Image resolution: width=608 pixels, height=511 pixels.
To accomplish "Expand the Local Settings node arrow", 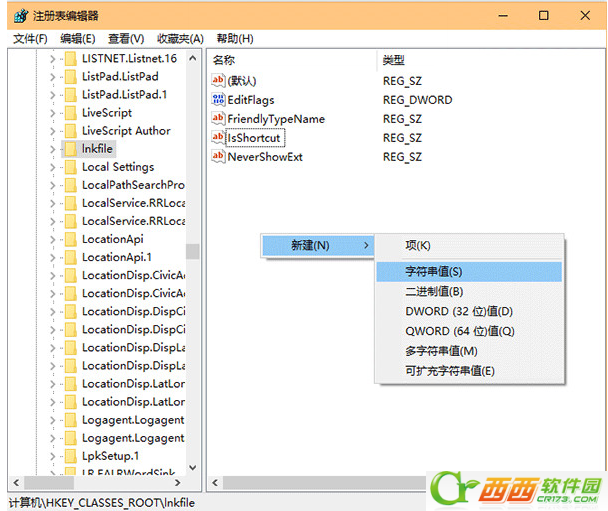I will click(x=53, y=167).
